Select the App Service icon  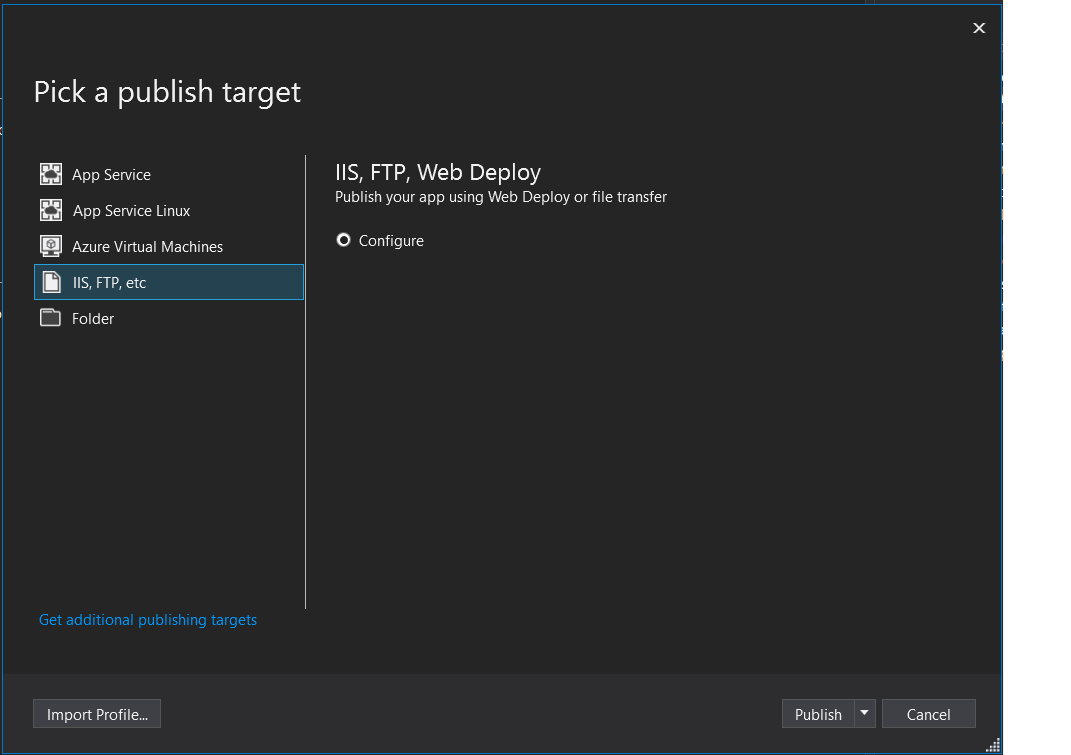[50, 174]
